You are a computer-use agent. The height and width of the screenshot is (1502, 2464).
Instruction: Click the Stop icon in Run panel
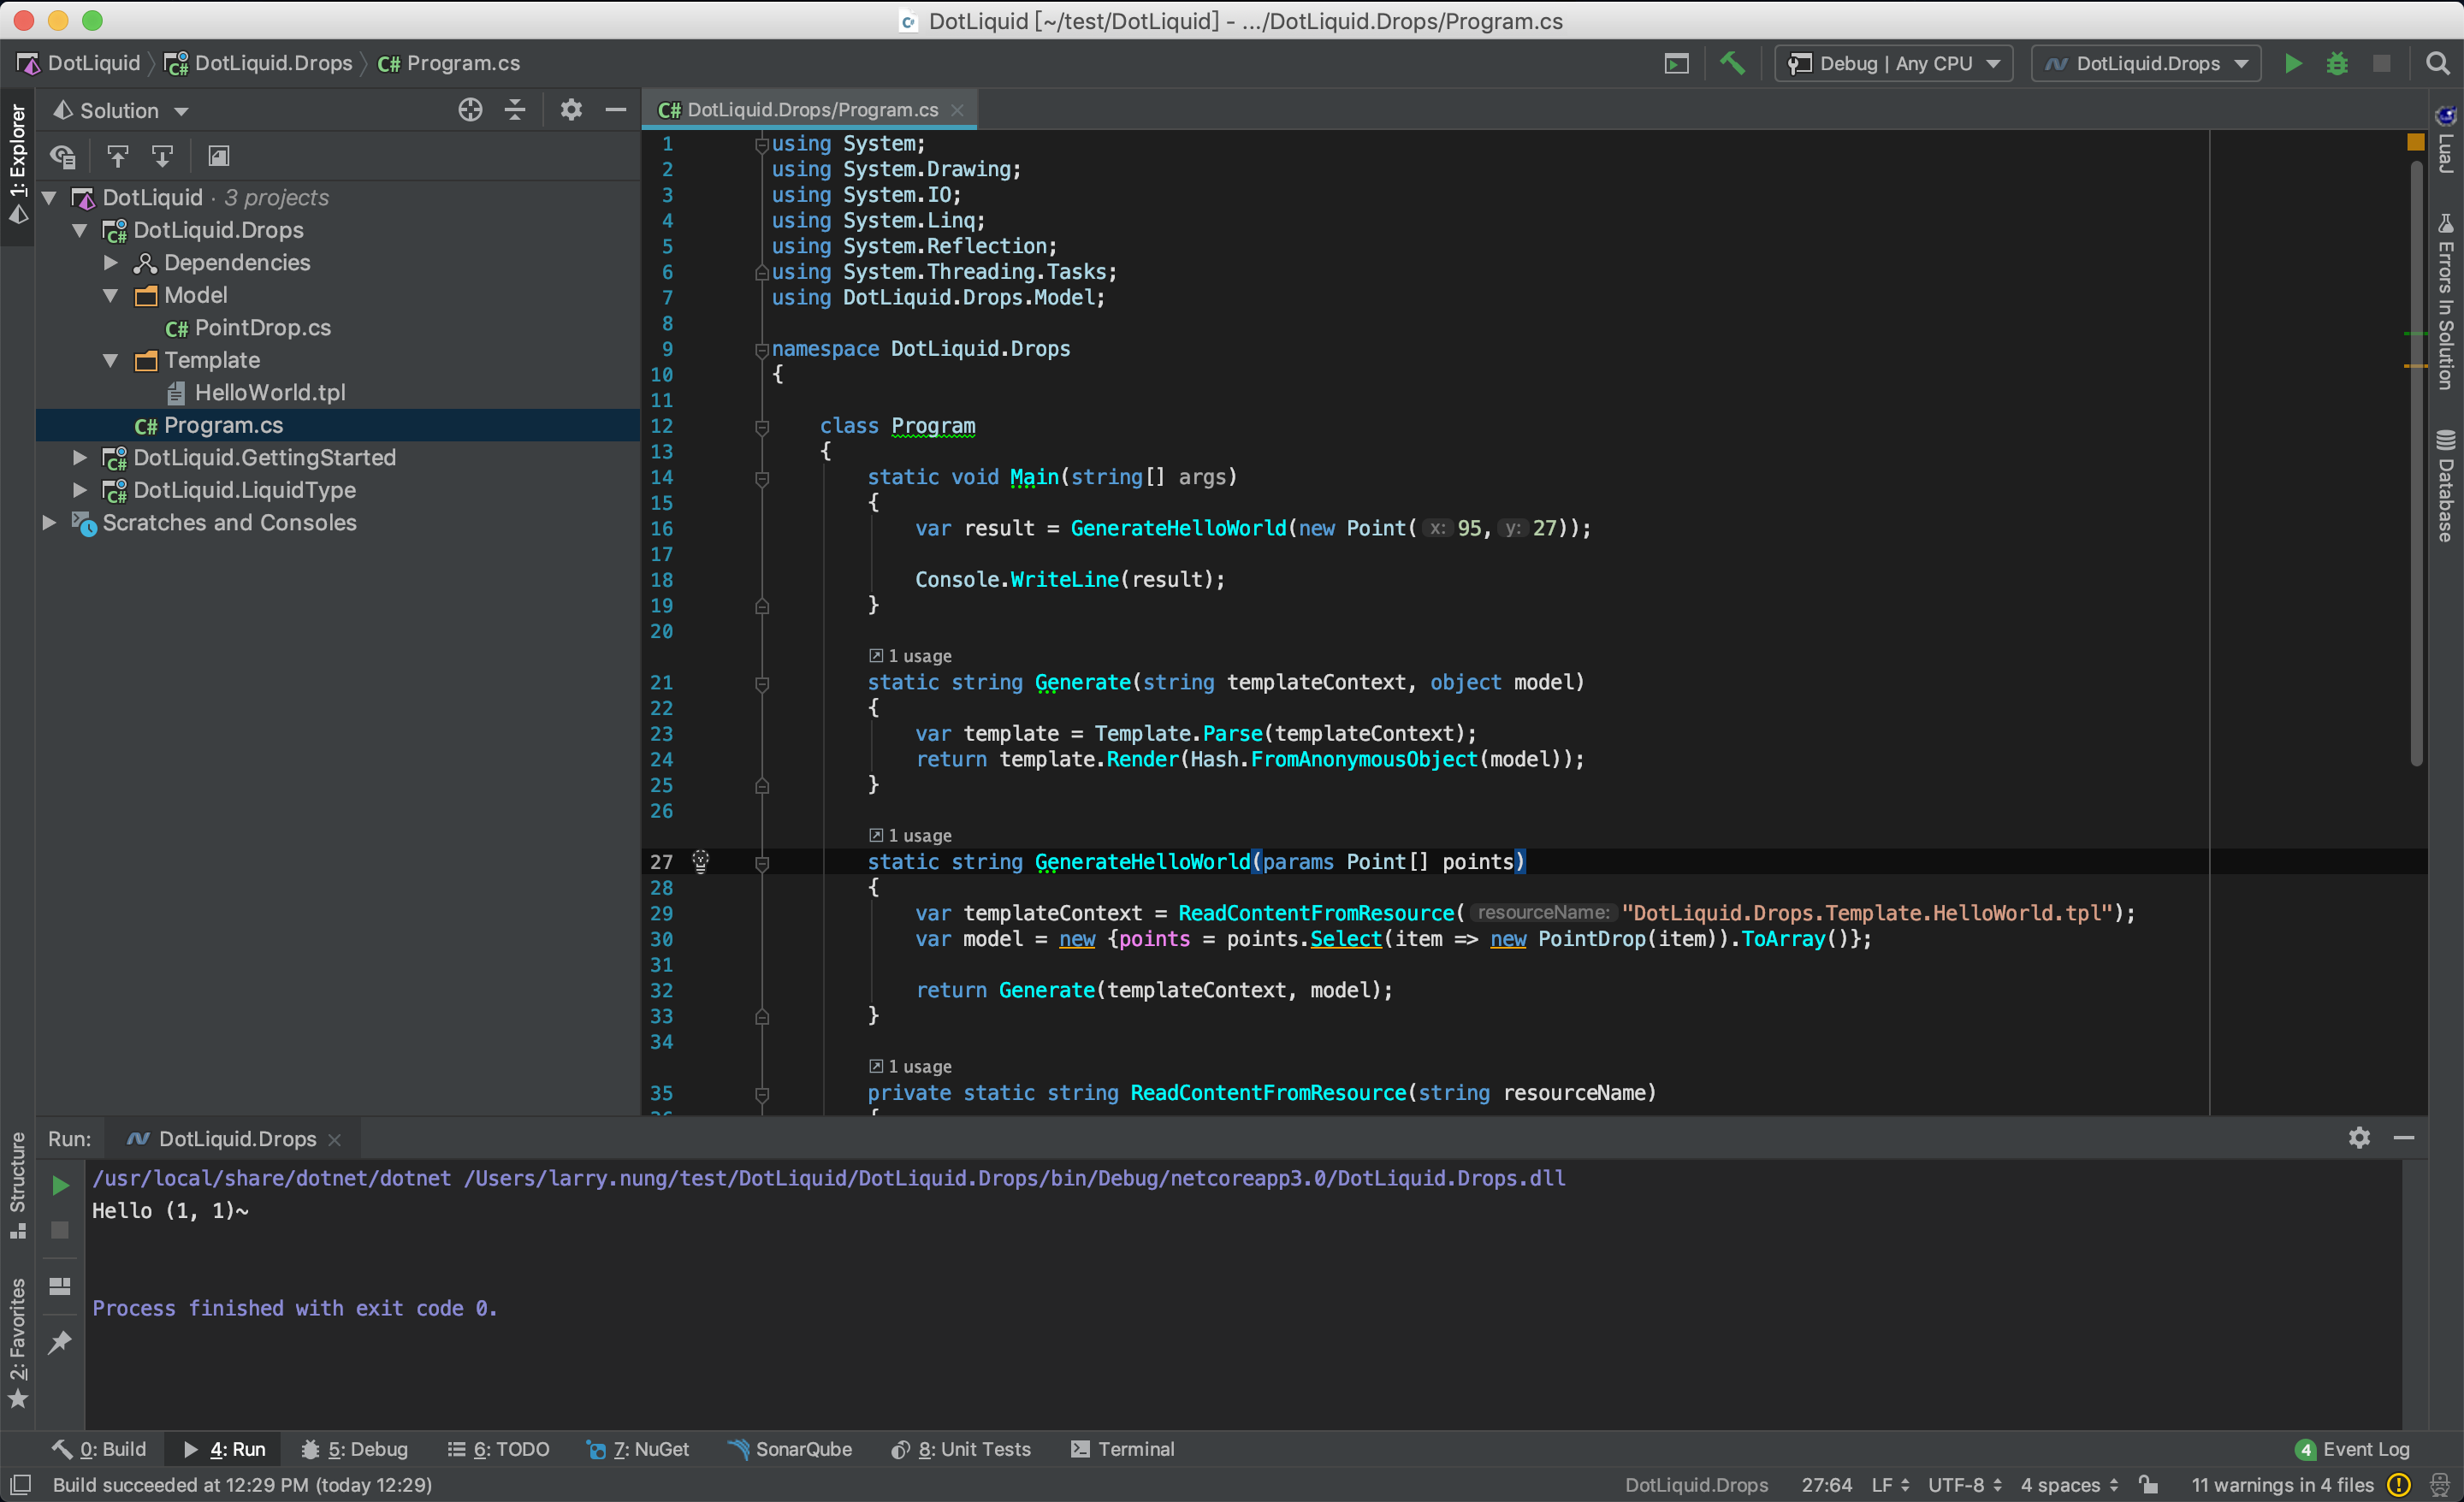pos(60,1230)
